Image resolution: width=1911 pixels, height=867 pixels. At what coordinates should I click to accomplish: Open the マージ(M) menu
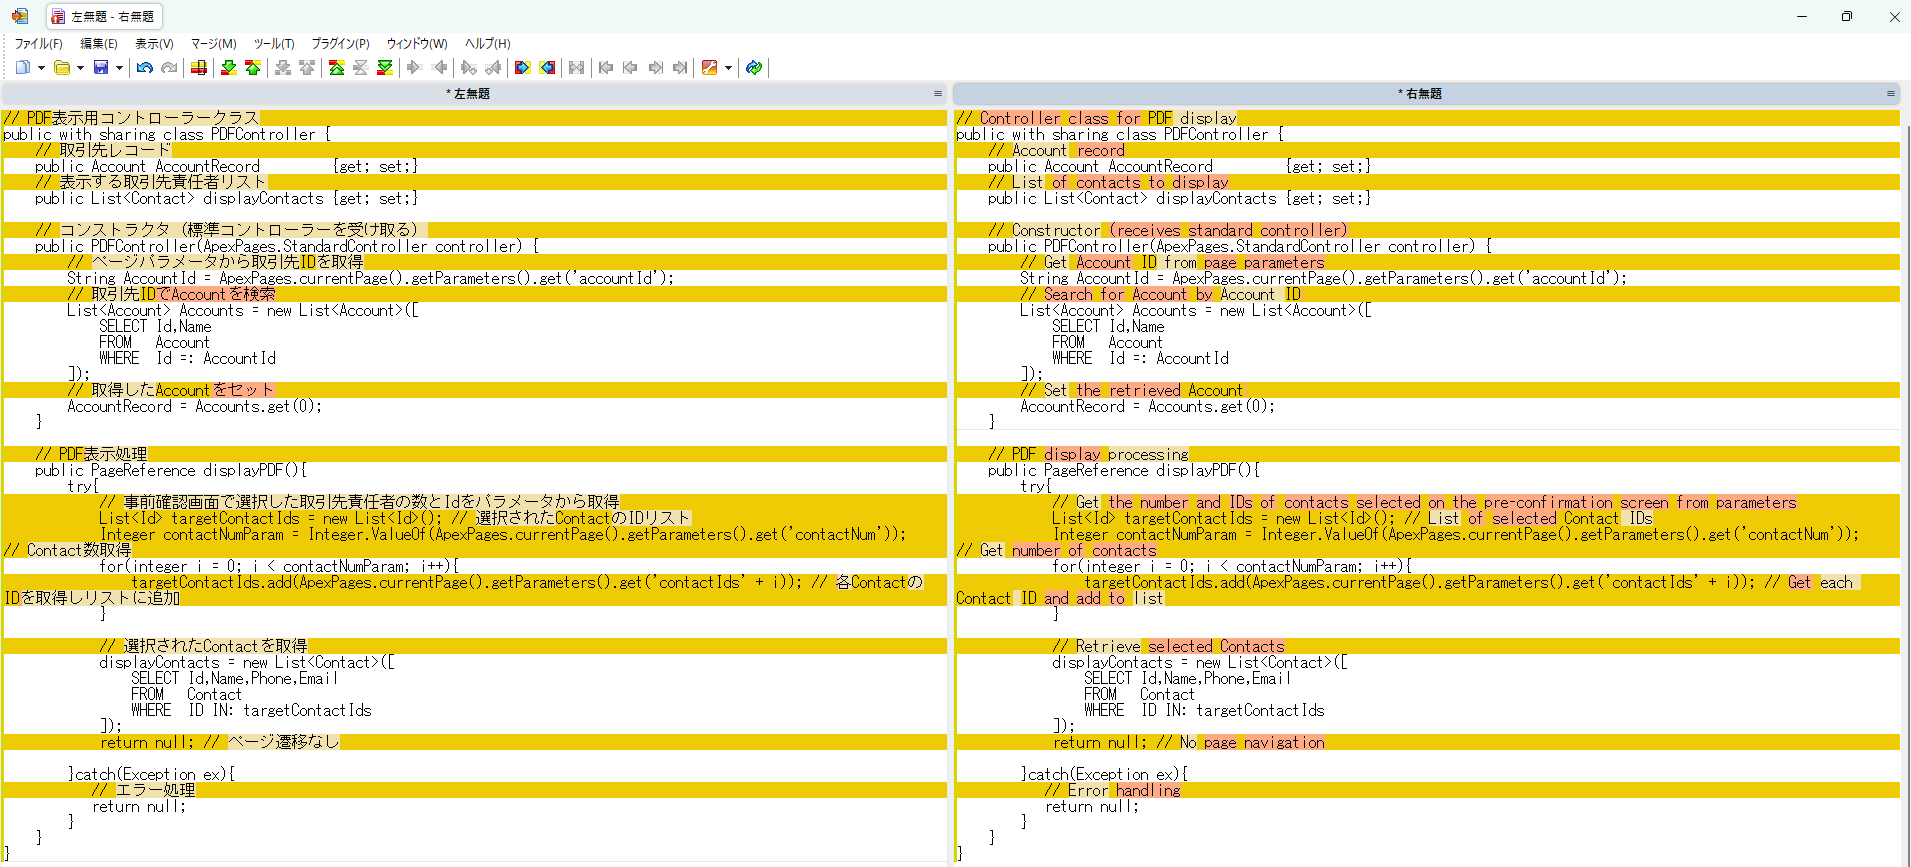tap(213, 44)
